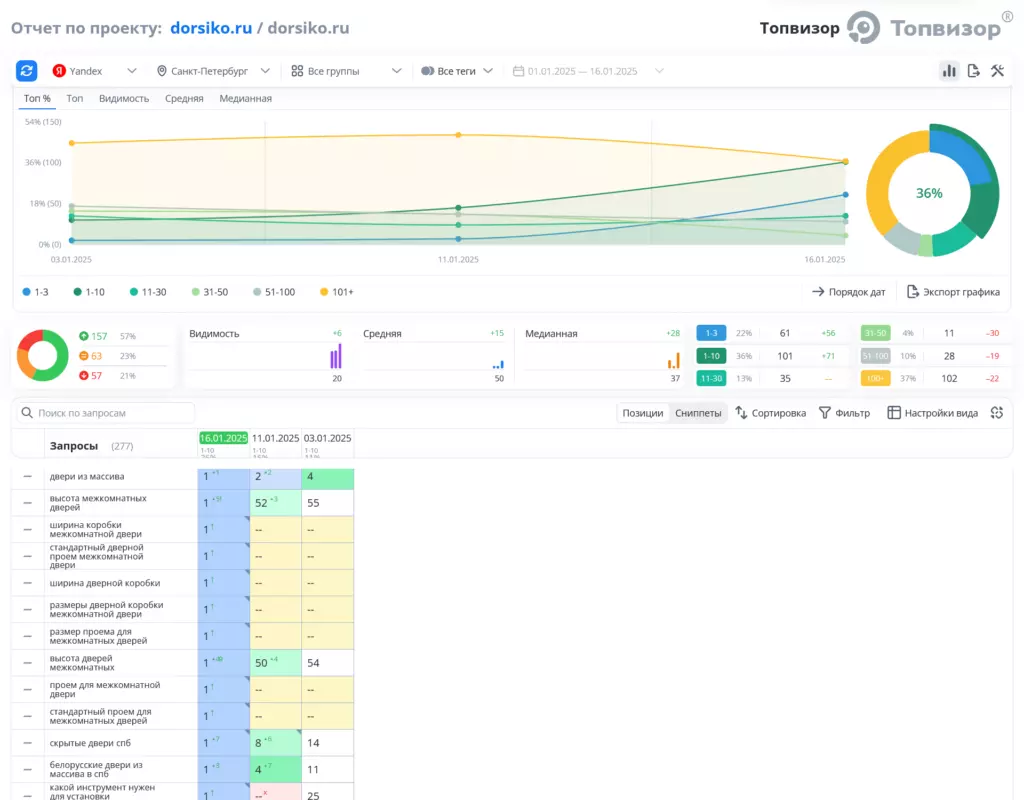Open the blue dorsiko.ru project link
Screen dimensions: 1024x800
[211, 28]
